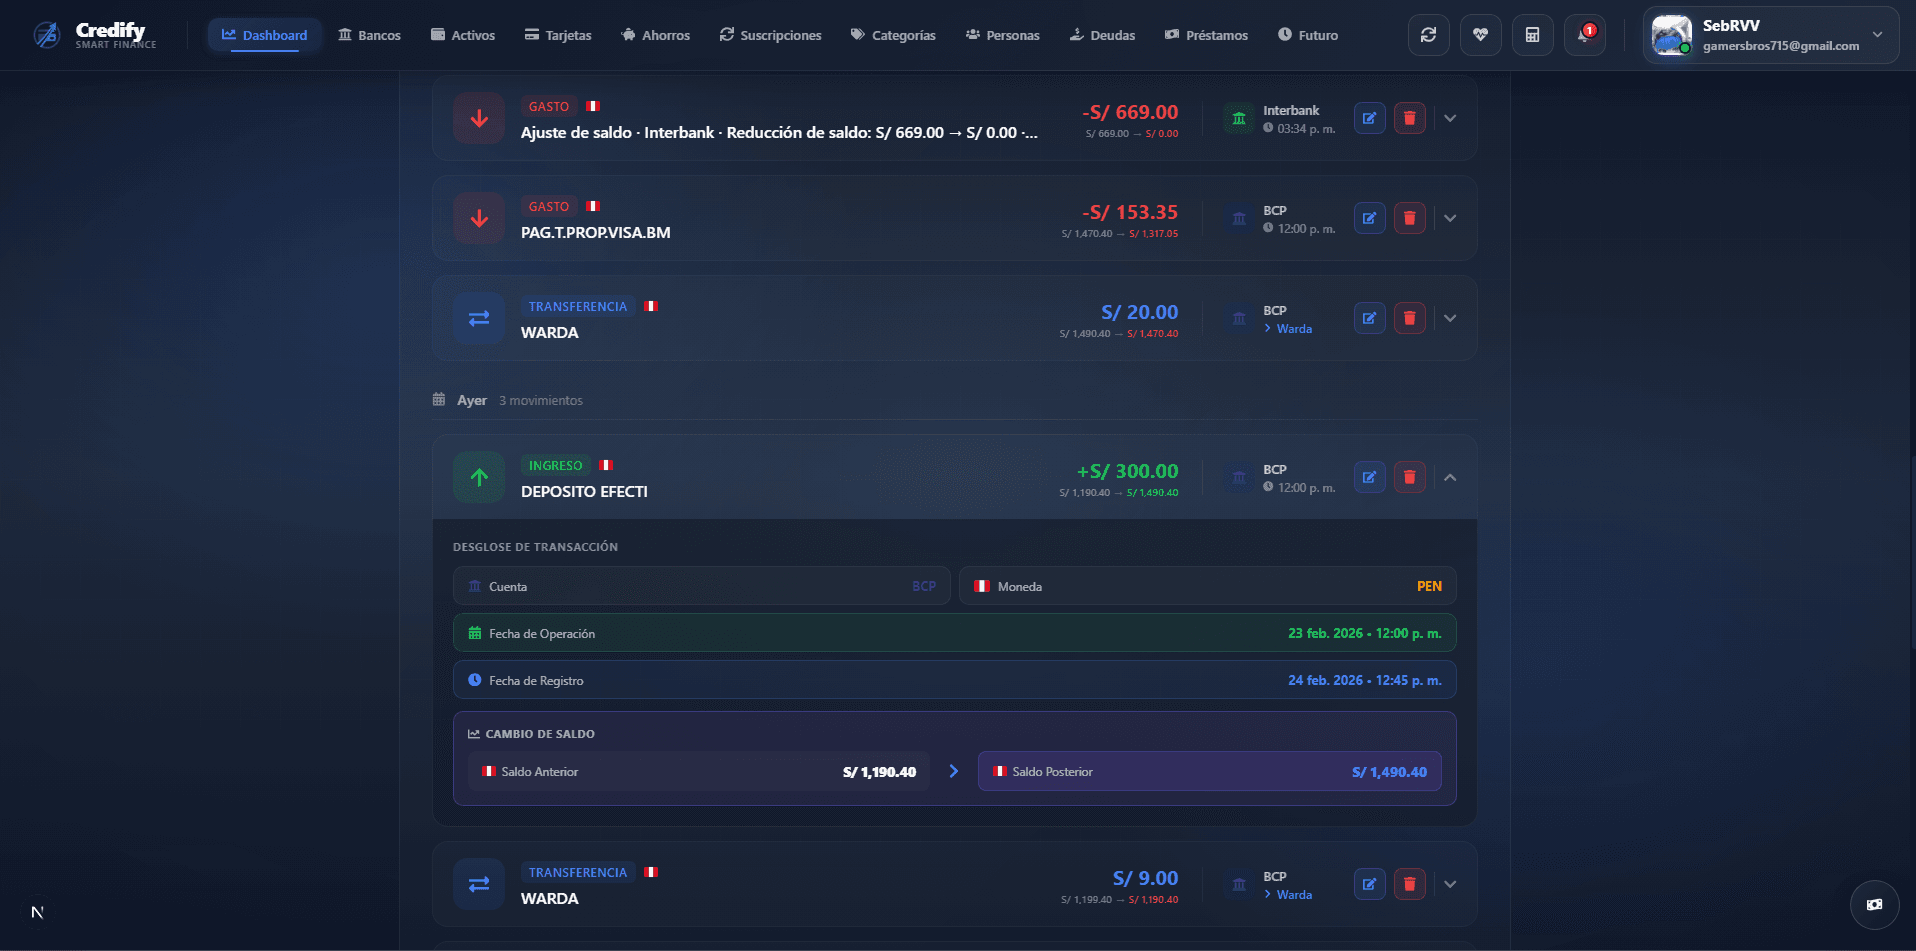Open the SebRVV account dropdown
Viewport: 1916px width, 951px height.
coord(1877,34)
